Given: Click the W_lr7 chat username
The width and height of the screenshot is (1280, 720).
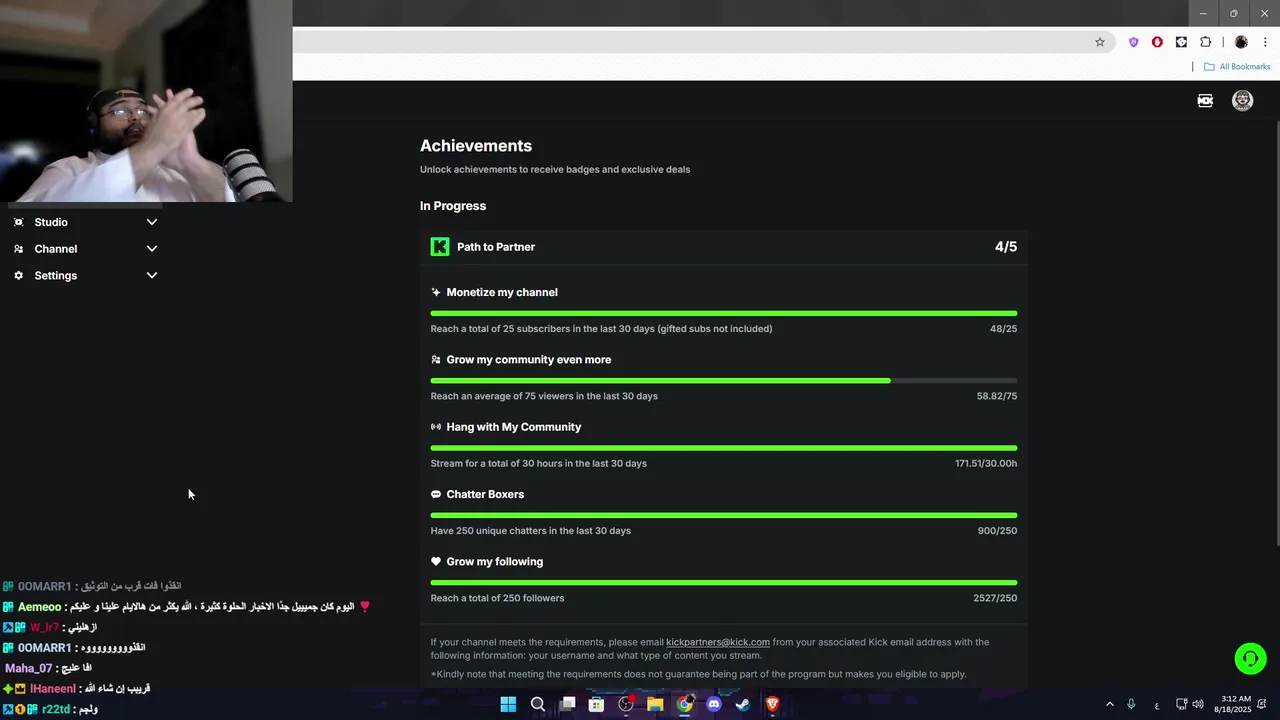Looking at the screenshot, I should (44, 628).
